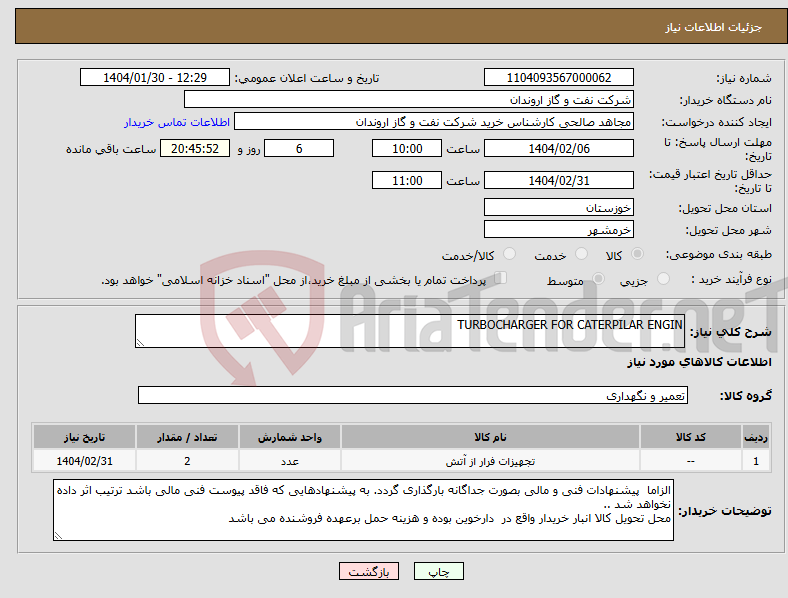Viewport: 788px width, 598px height.
Task: Select the کالا radio button
Action: (637, 254)
